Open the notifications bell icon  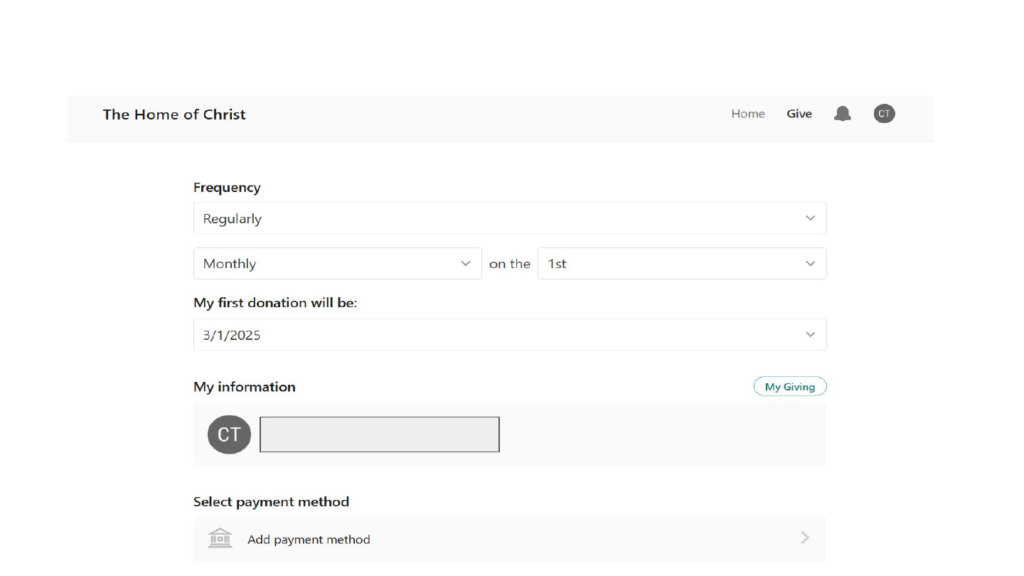coord(842,114)
